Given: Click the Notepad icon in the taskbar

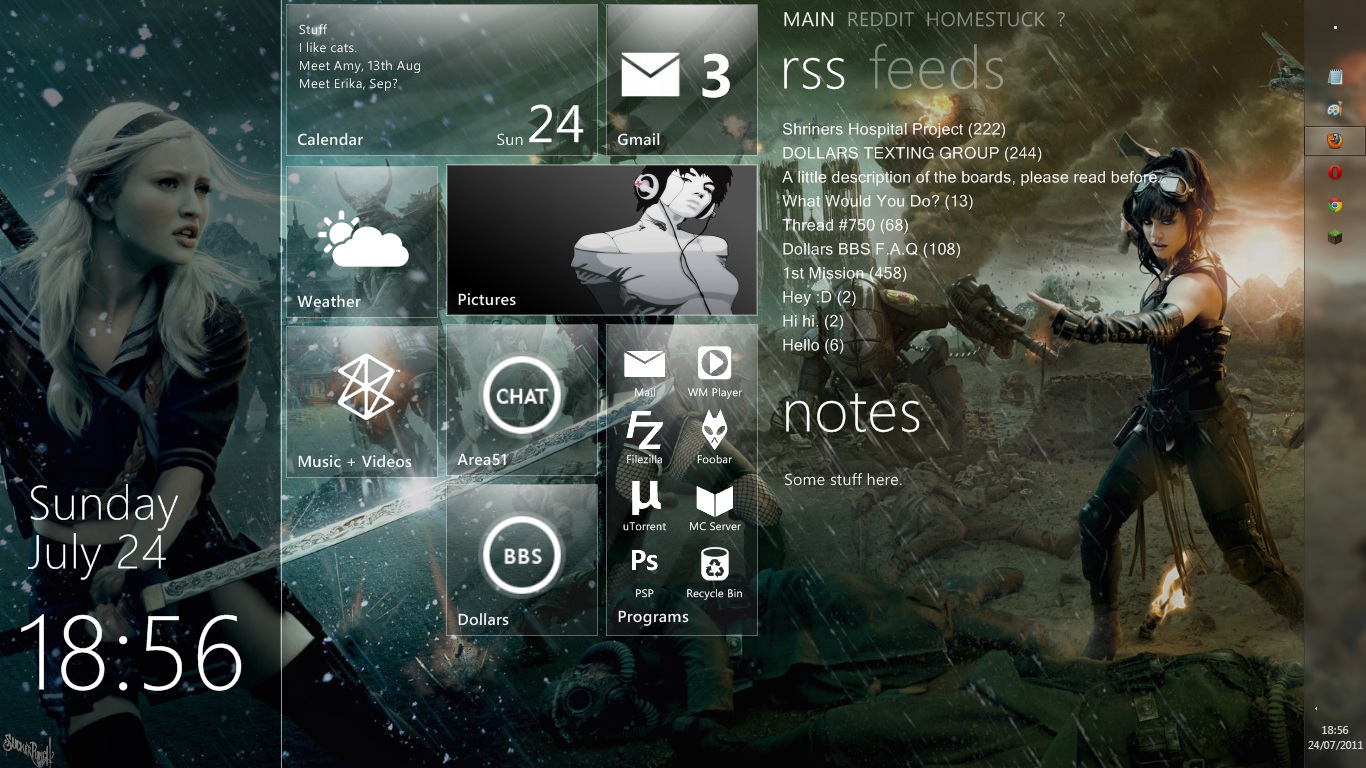Looking at the screenshot, I should click(1335, 77).
